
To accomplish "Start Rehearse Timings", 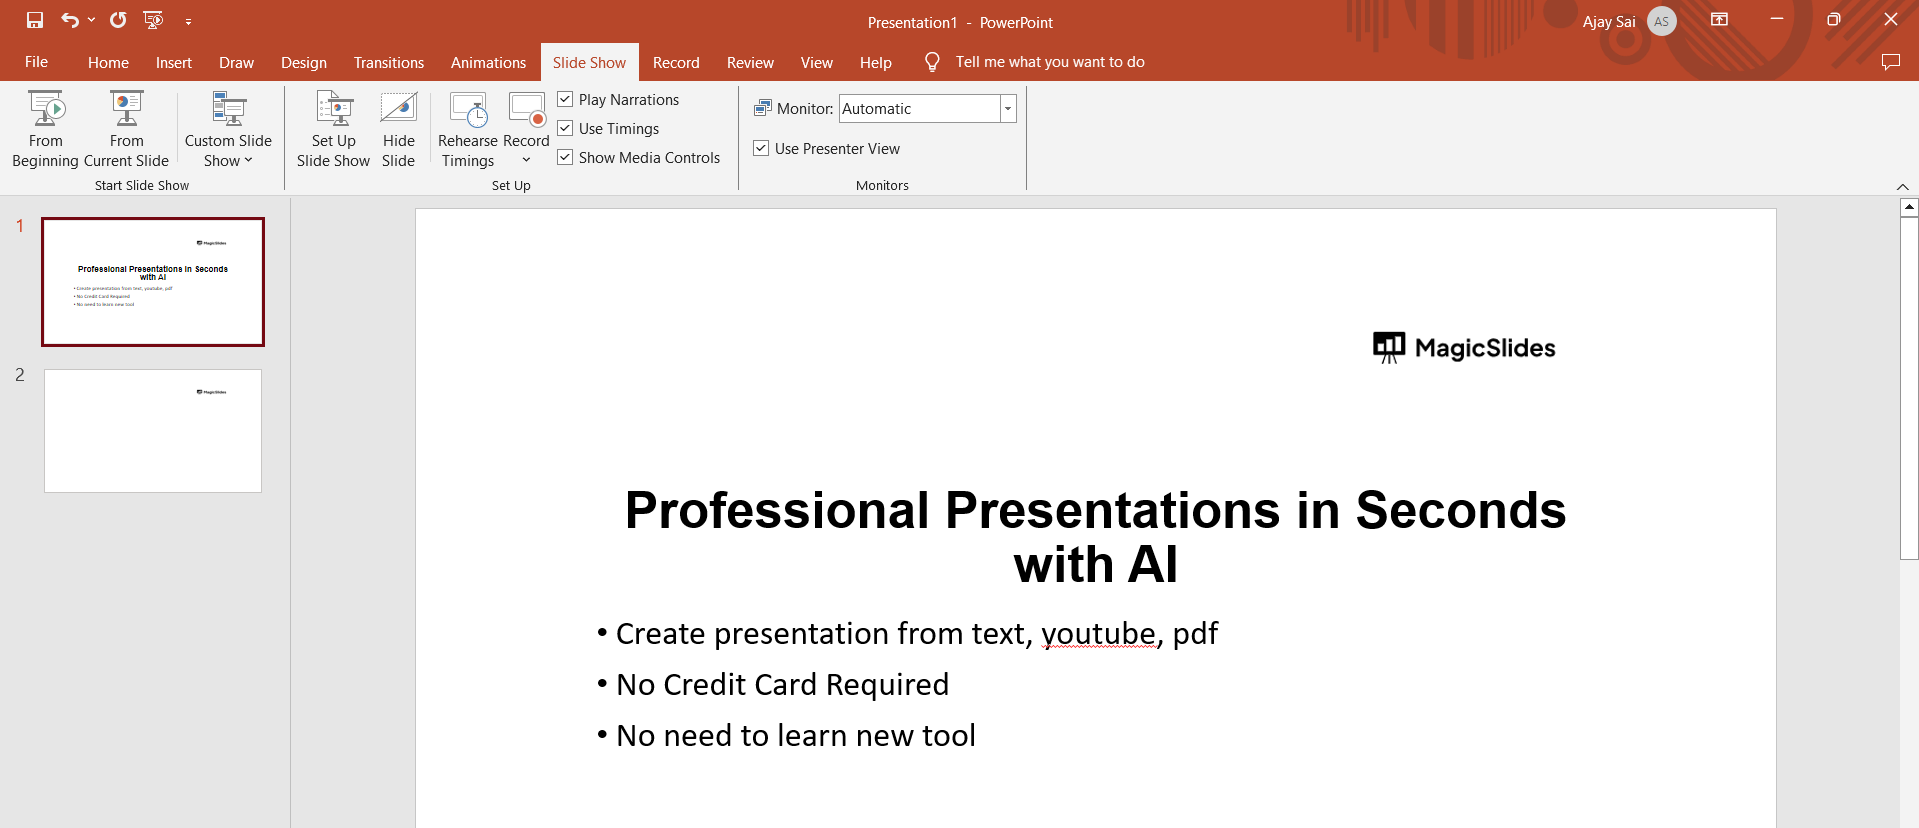I will [x=467, y=129].
